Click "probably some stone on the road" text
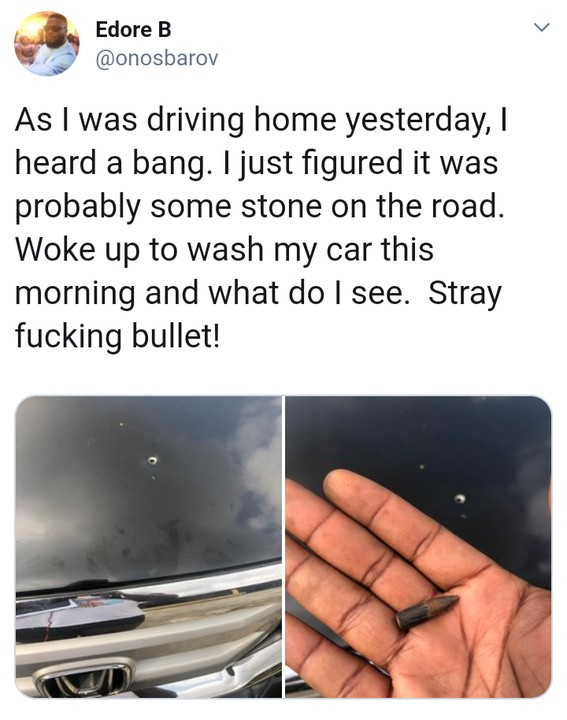 pos(259,206)
